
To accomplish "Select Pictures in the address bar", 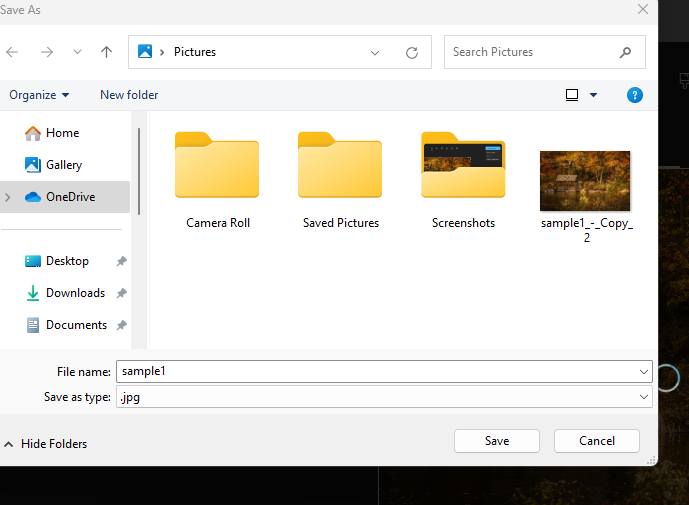I will 195,52.
